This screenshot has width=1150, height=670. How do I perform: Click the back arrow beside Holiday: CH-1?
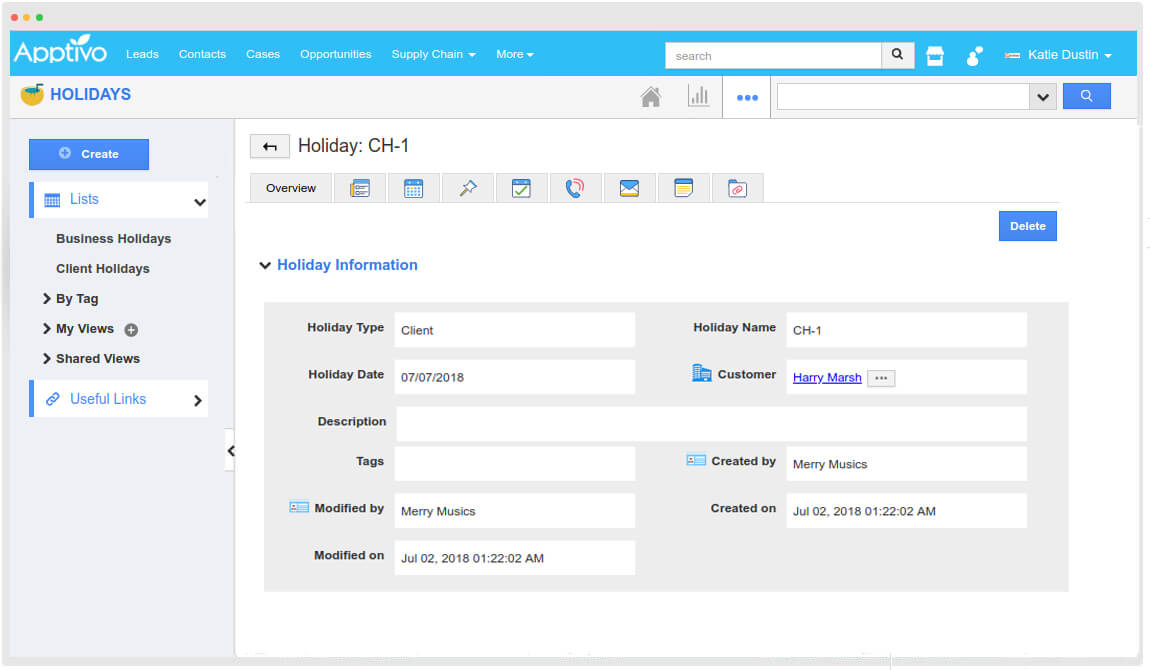coord(269,147)
